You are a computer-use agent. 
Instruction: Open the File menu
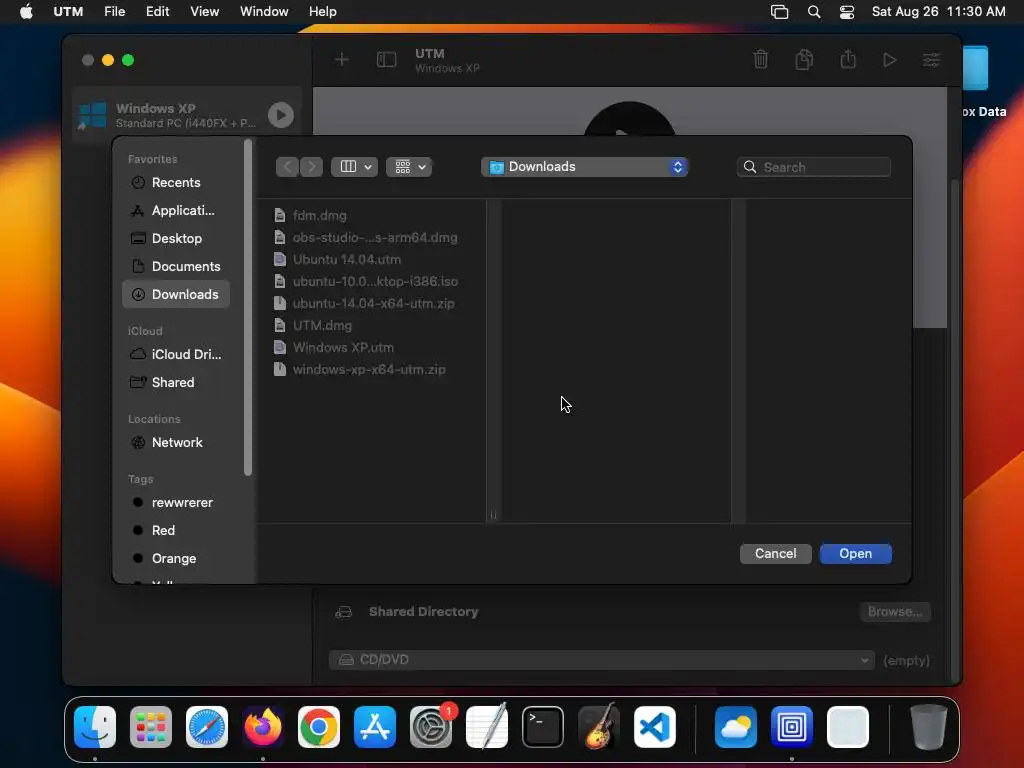pyautogui.click(x=114, y=12)
